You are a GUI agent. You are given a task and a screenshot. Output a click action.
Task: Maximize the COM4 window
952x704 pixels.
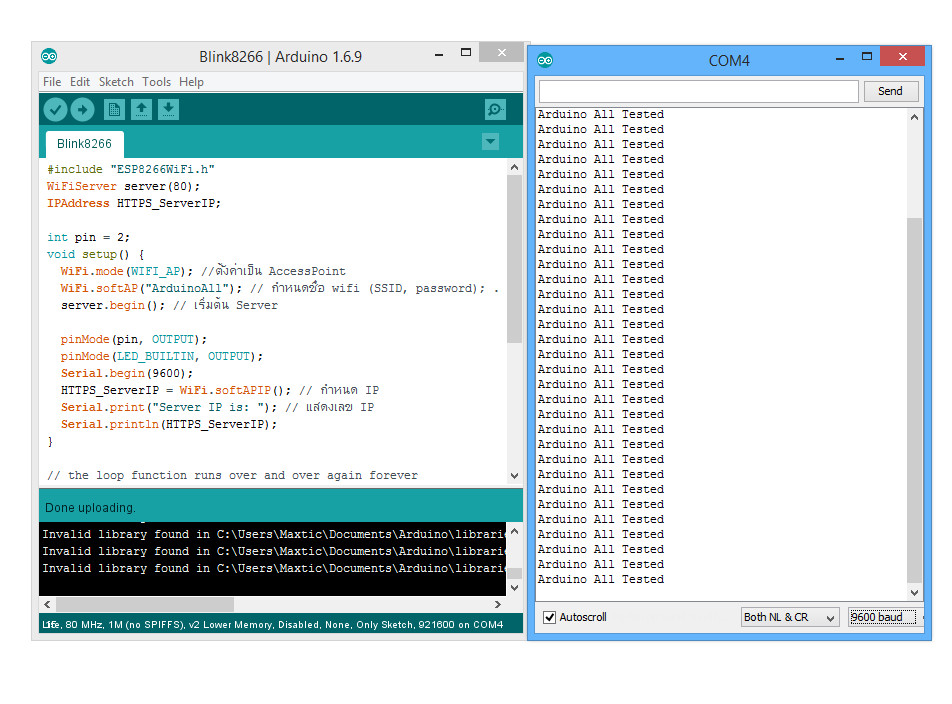[x=867, y=56]
